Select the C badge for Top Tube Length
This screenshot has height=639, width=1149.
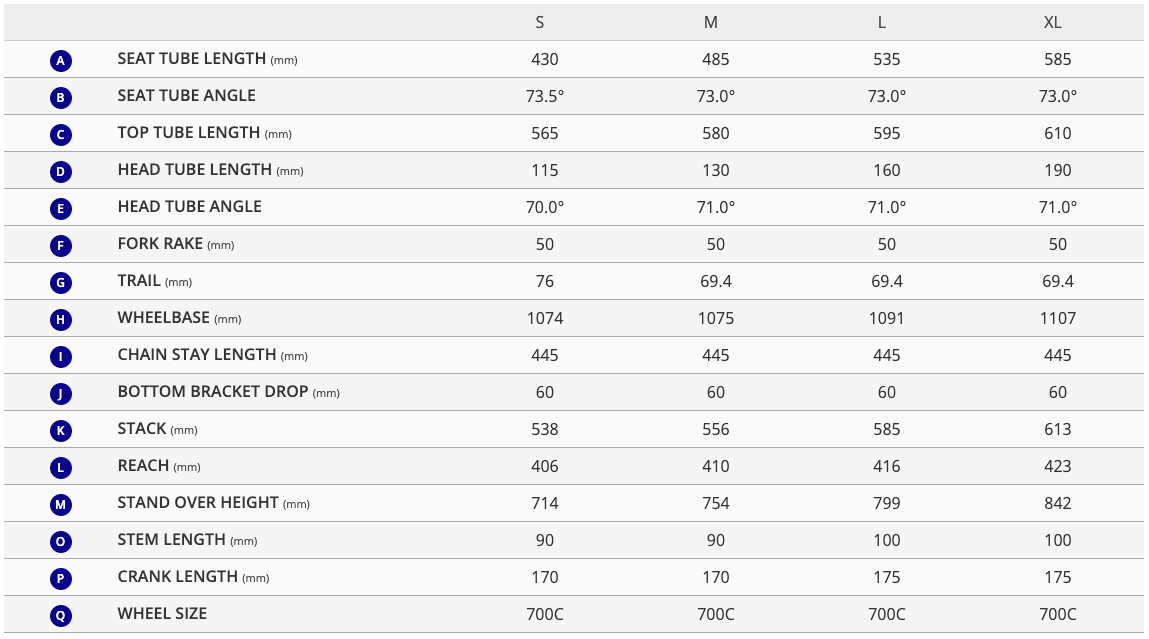tap(61, 134)
